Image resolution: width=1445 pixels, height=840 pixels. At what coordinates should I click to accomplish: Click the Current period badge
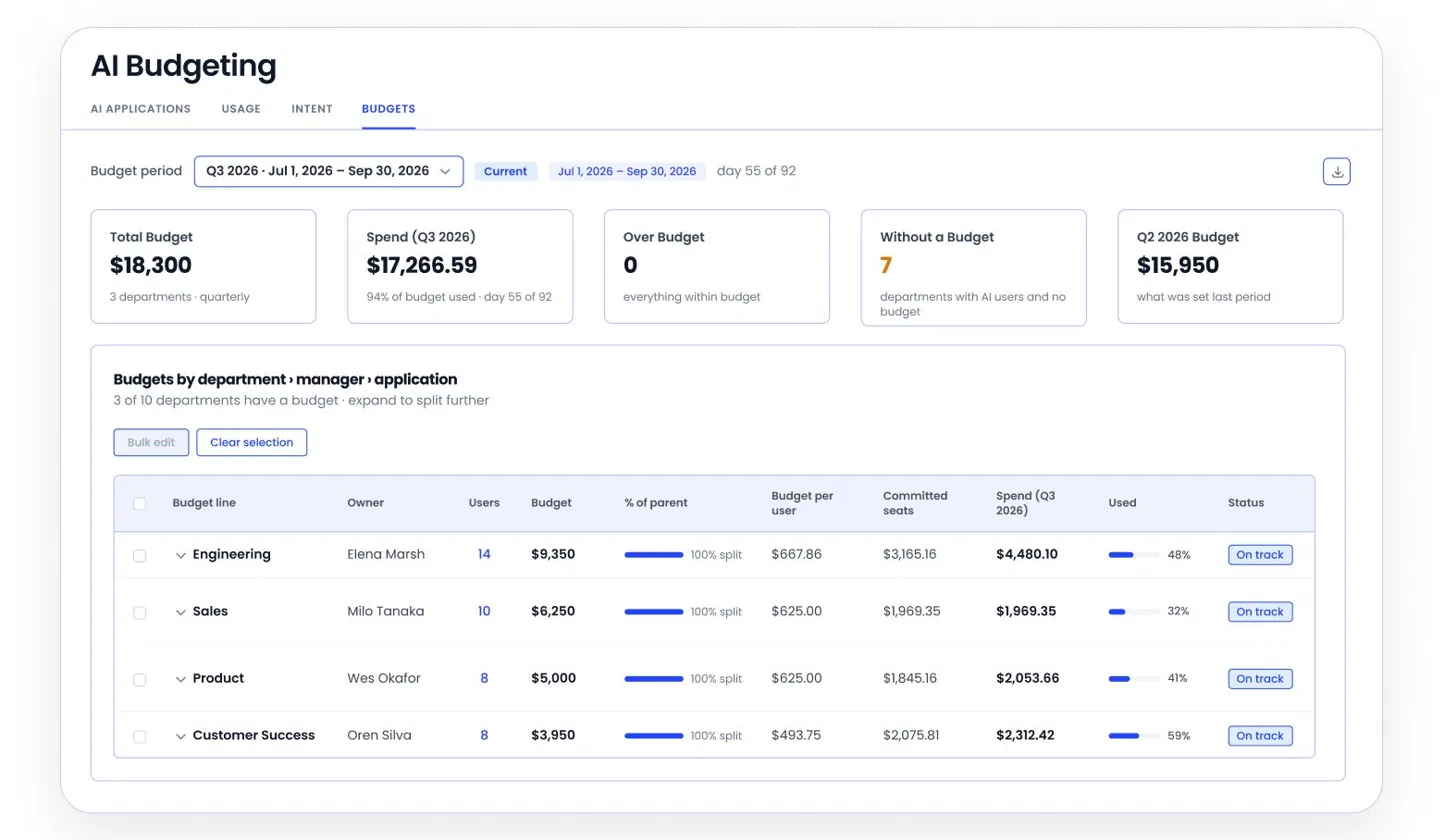click(x=506, y=171)
